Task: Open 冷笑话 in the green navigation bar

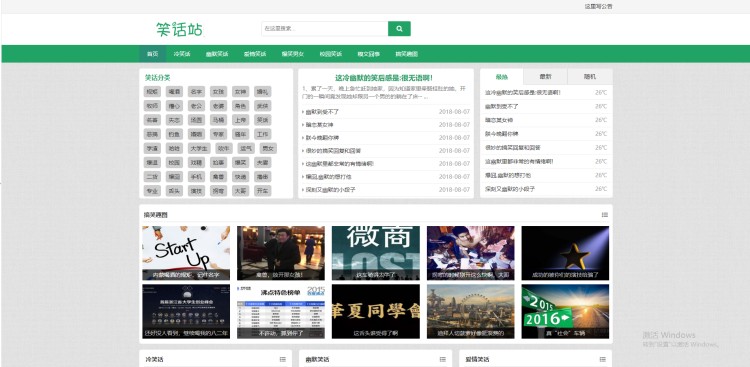Action: pos(182,54)
